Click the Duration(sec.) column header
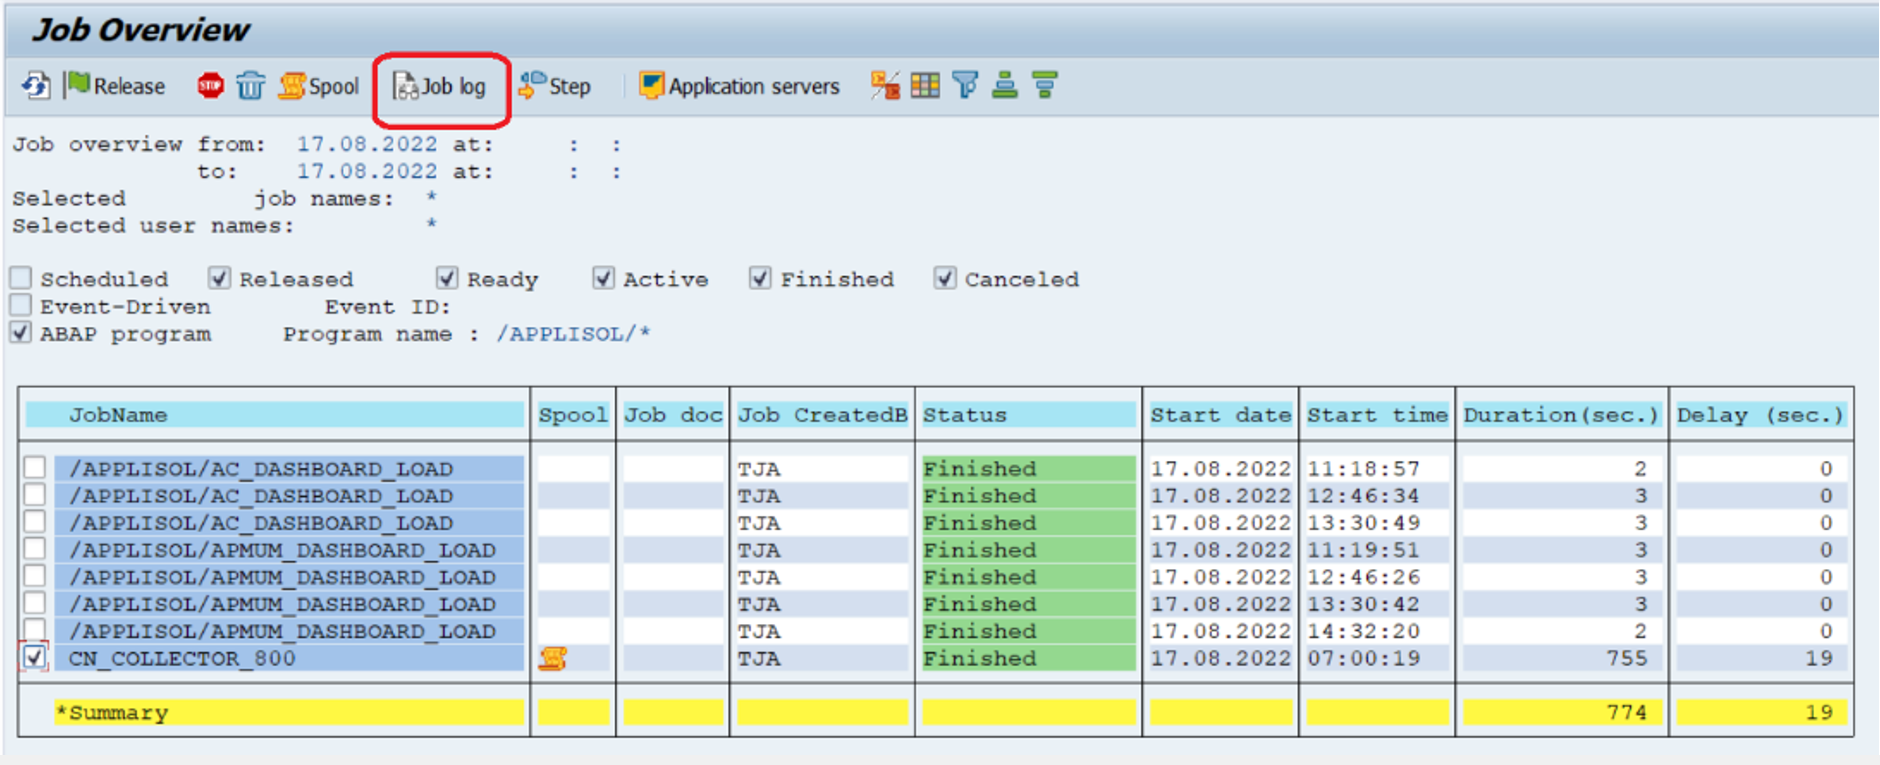Viewport: 1880px width, 765px height. click(x=1561, y=415)
